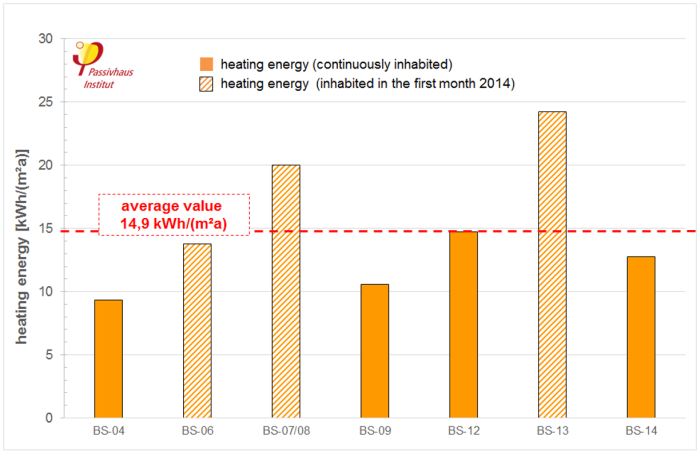Click the BS-14 x-axis label
Viewport: 700px width, 452px height.
[641, 431]
